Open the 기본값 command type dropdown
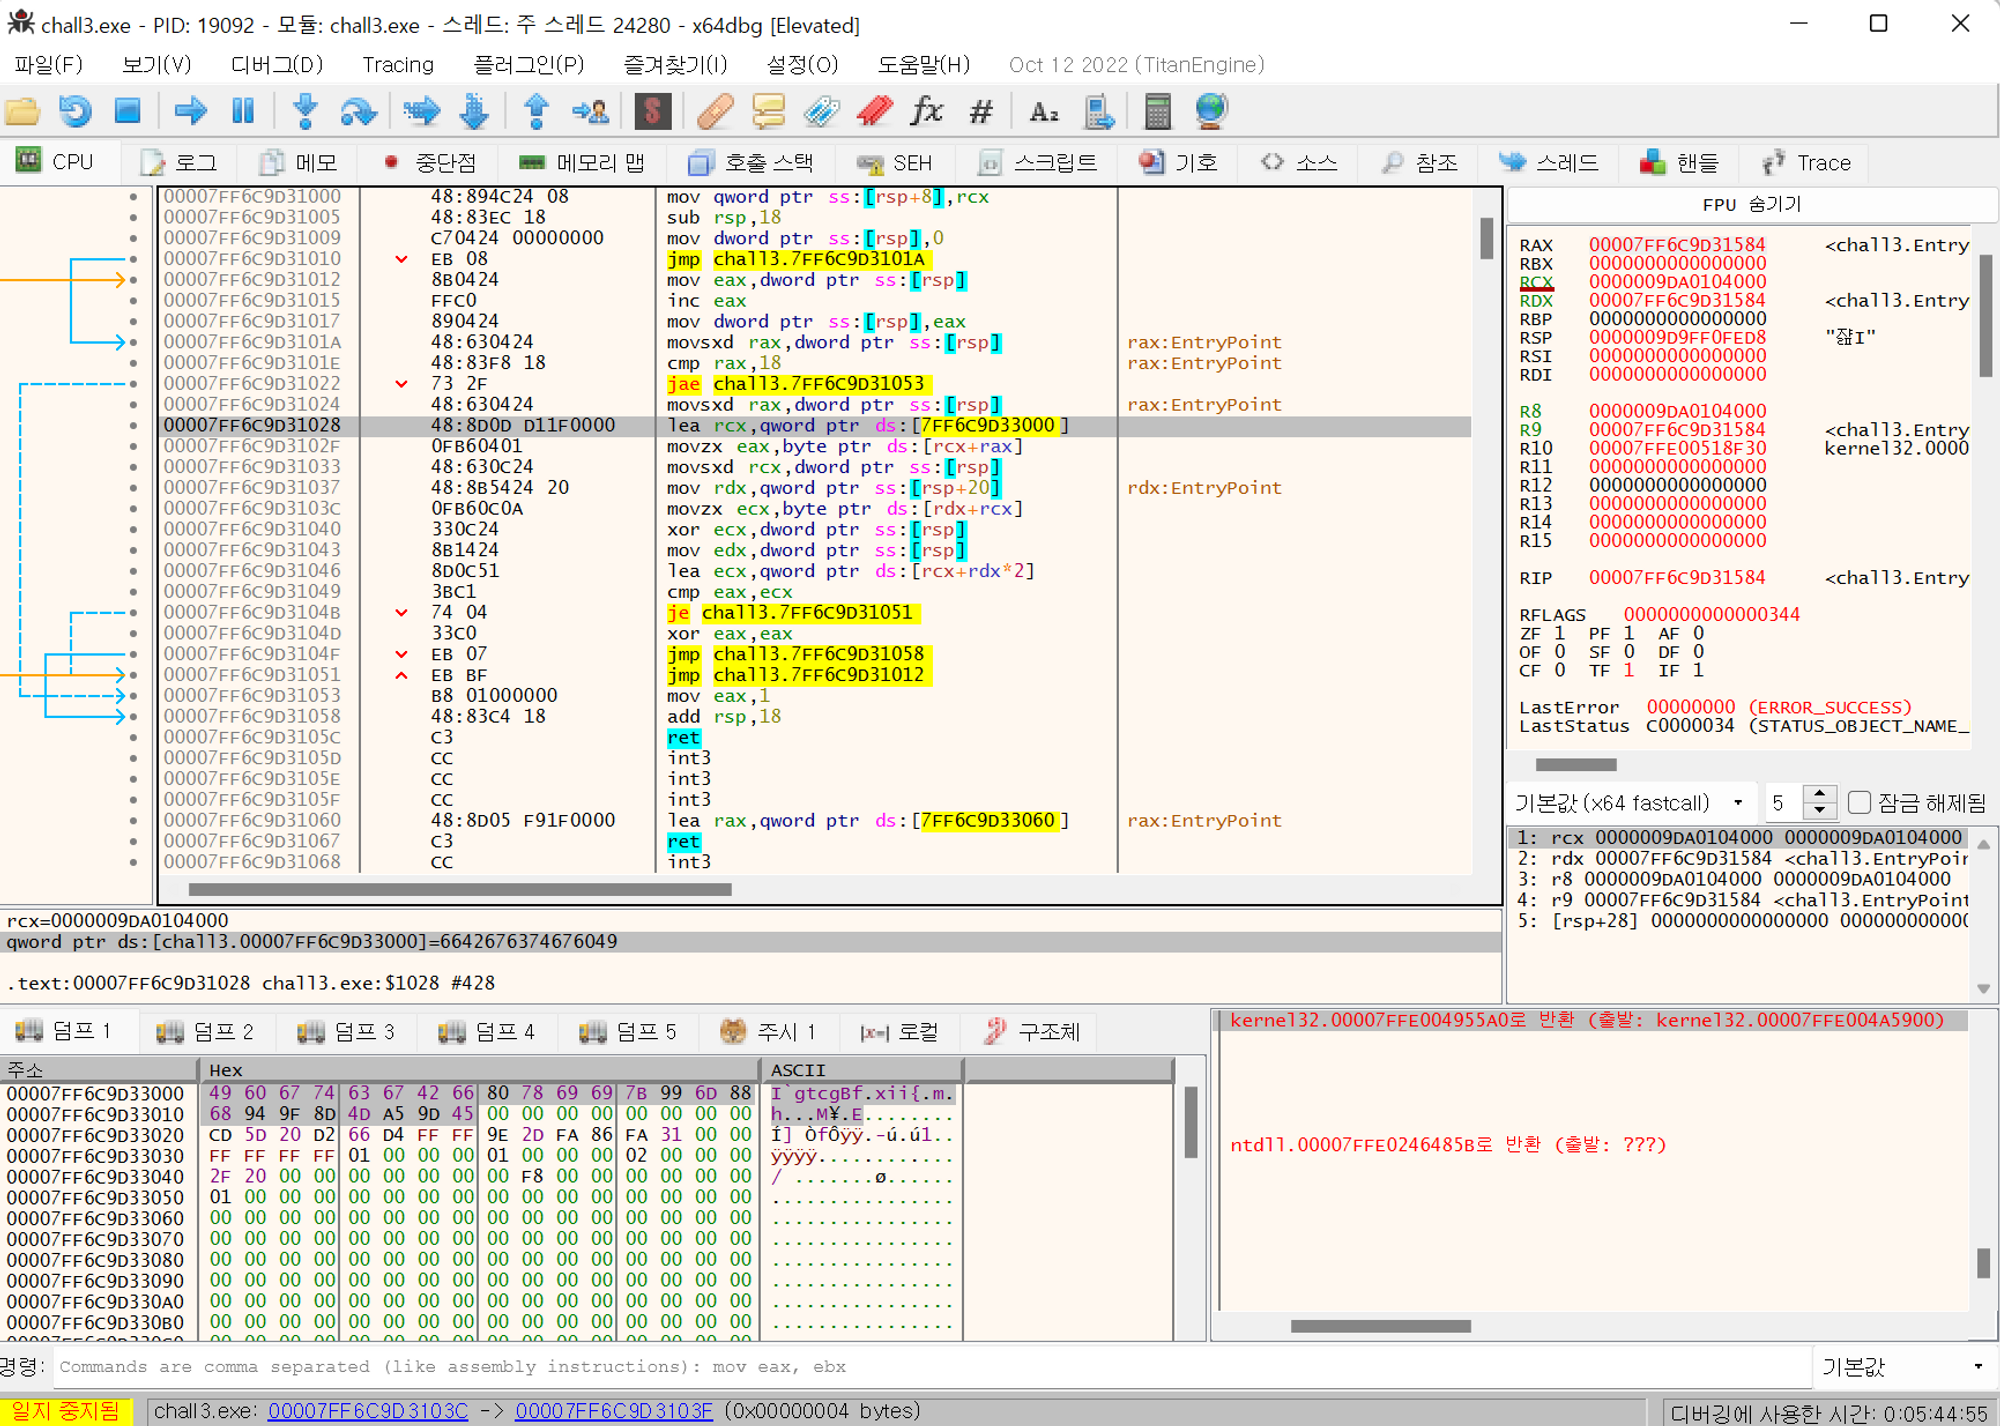Image resolution: width=2000 pixels, height=1426 pixels. (1902, 1367)
